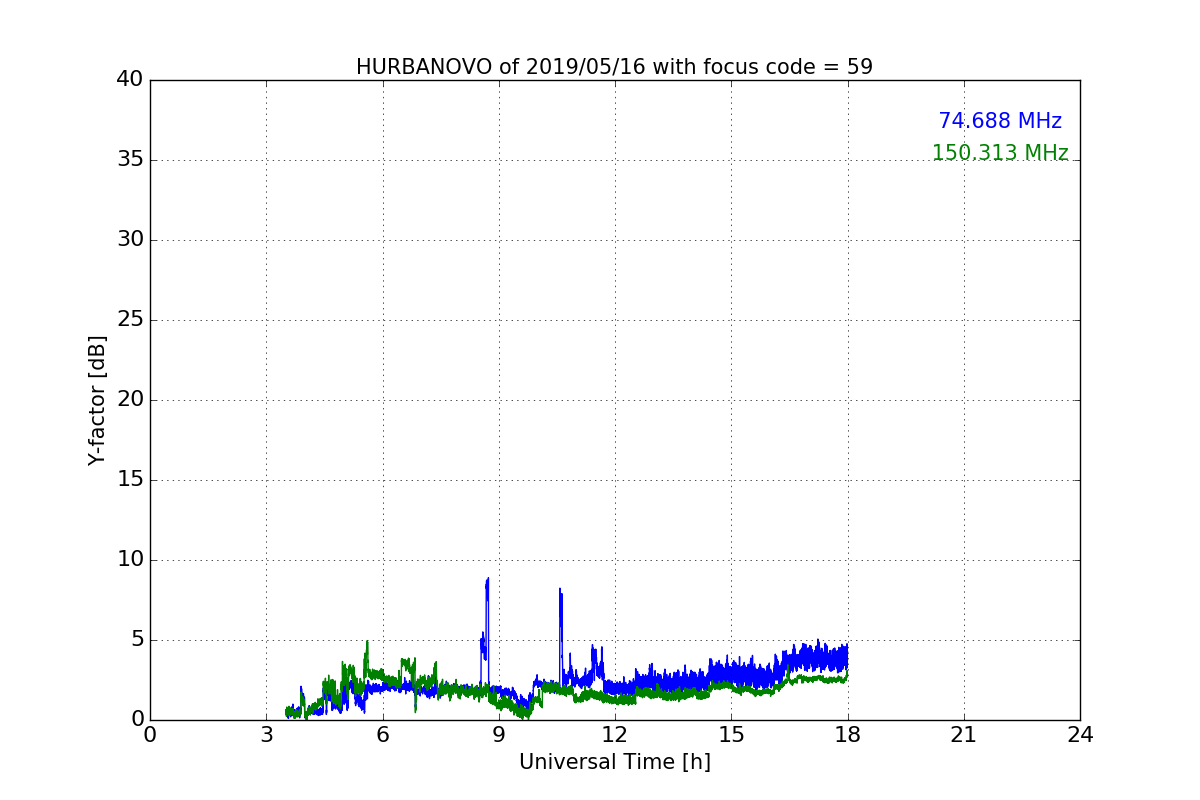
Task: Click the x-axis tick label 3
Action: (x=266, y=735)
